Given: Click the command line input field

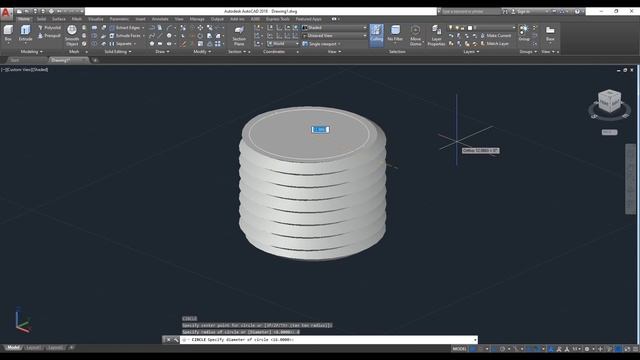Looking at the screenshot, I should [327, 340].
